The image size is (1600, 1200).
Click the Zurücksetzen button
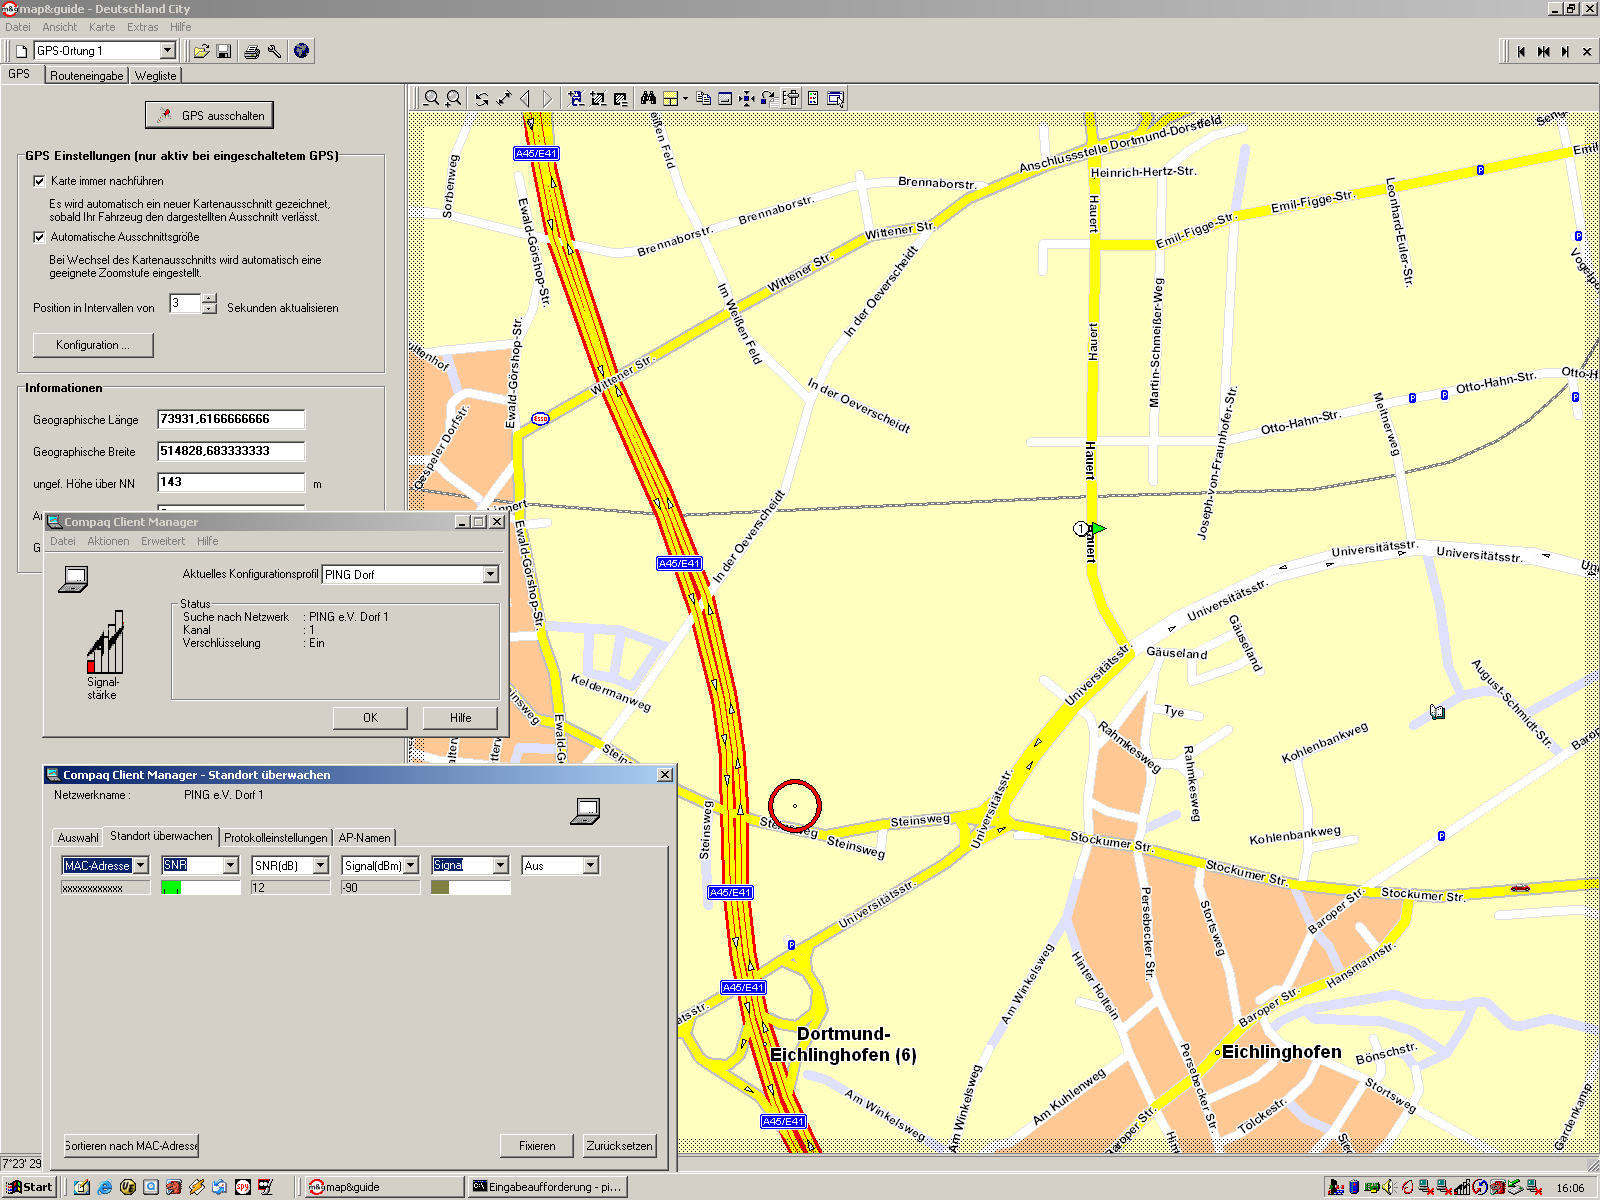tap(620, 1146)
